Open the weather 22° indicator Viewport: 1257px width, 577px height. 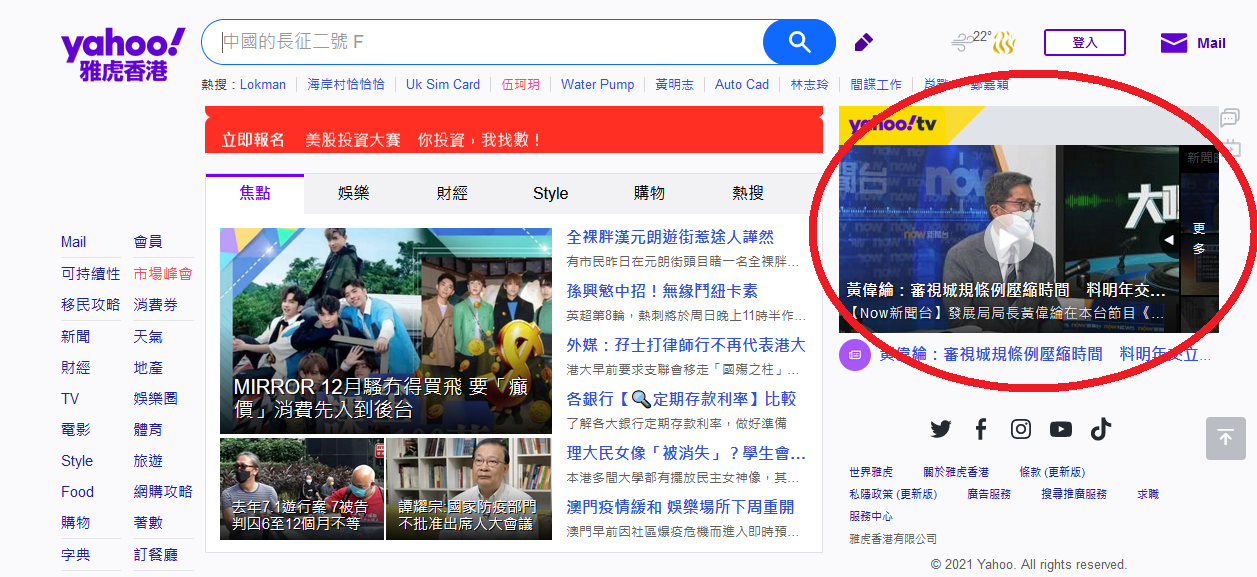pos(984,42)
